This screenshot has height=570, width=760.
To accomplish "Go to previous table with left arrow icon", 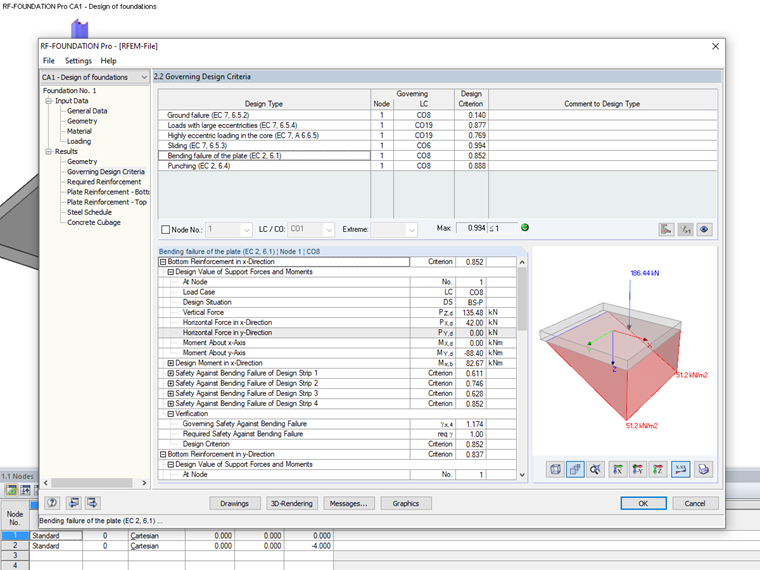I will [x=74, y=503].
